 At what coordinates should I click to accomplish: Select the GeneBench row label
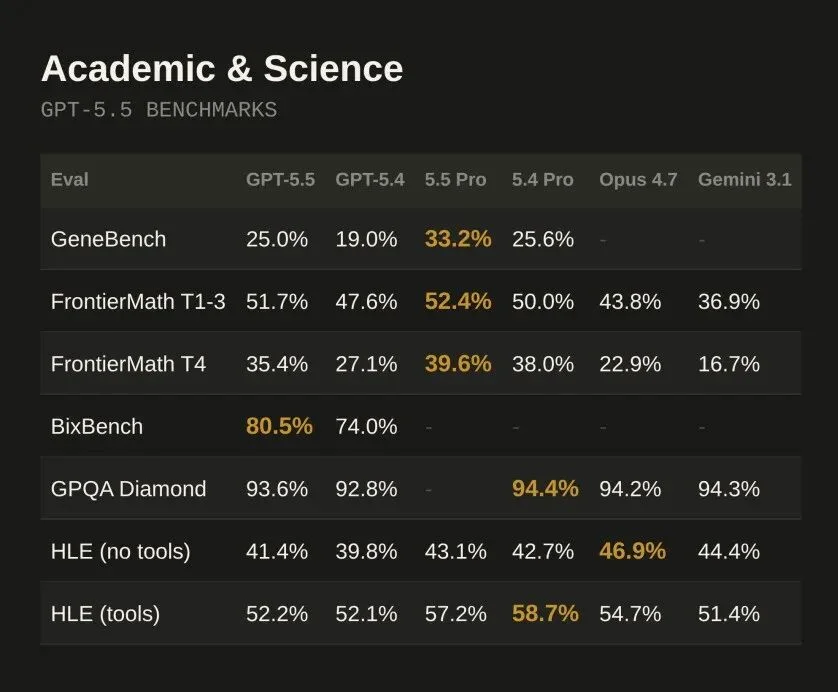click(x=108, y=239)
